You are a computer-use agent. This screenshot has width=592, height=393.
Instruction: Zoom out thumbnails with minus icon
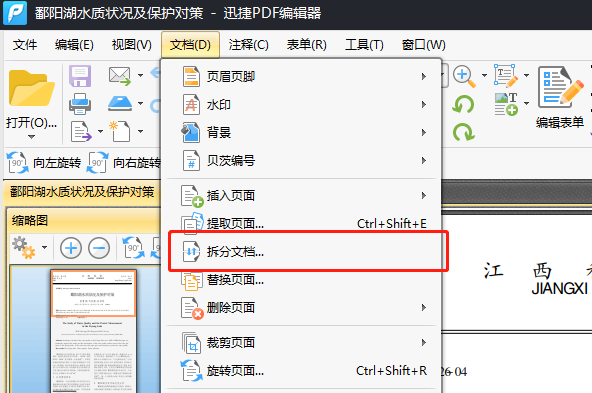99,248
